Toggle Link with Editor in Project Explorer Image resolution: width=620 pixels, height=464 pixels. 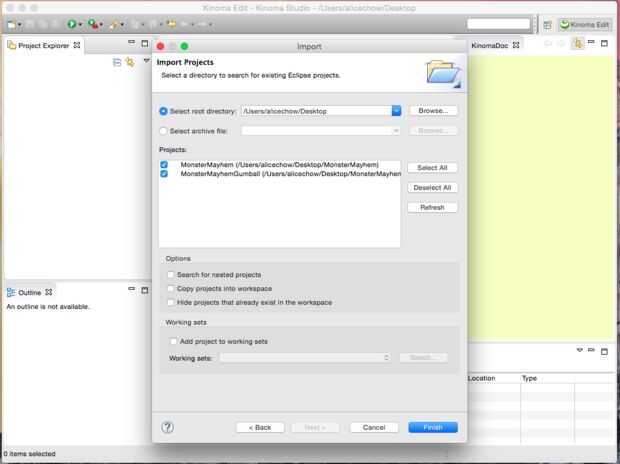[130, 62]
